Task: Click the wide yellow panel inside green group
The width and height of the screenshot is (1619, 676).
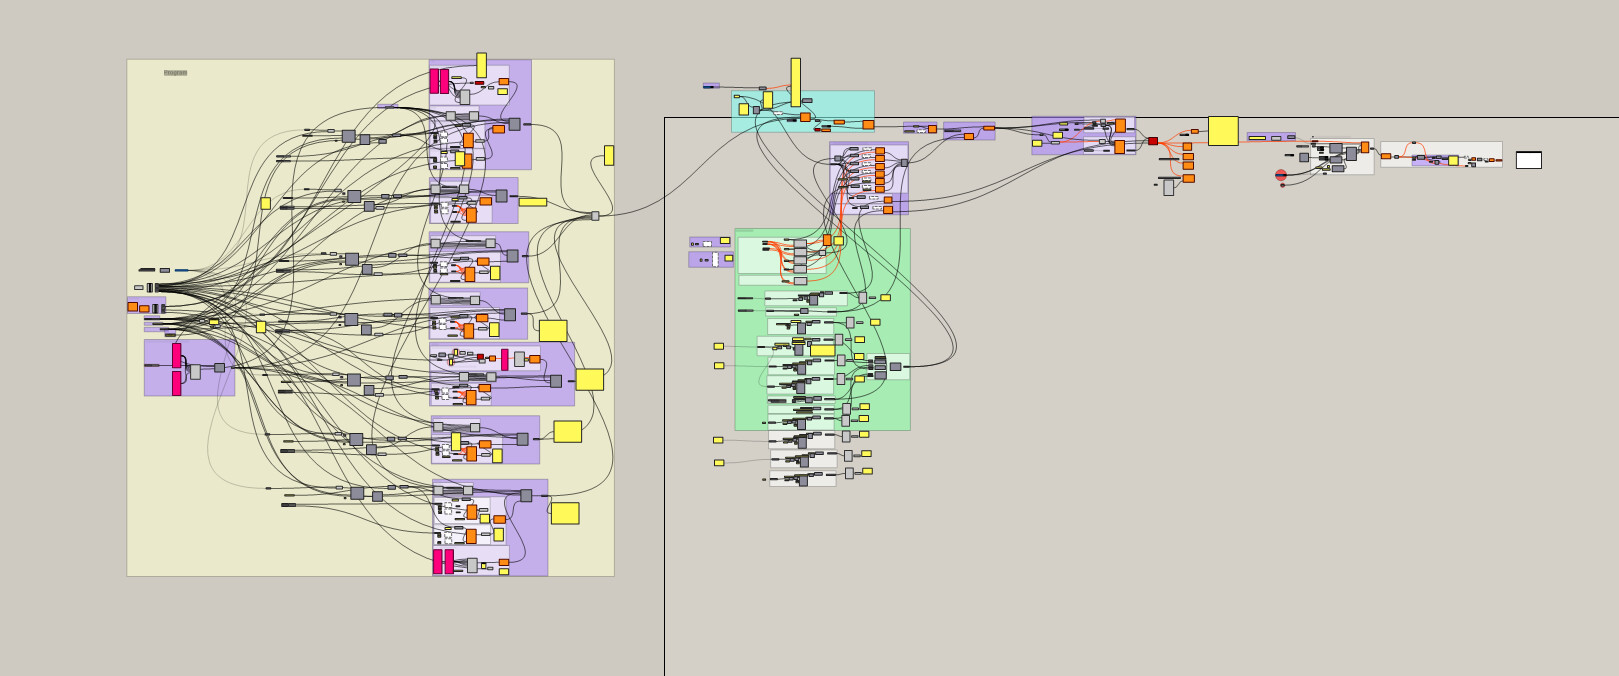Action: (822, 350)
